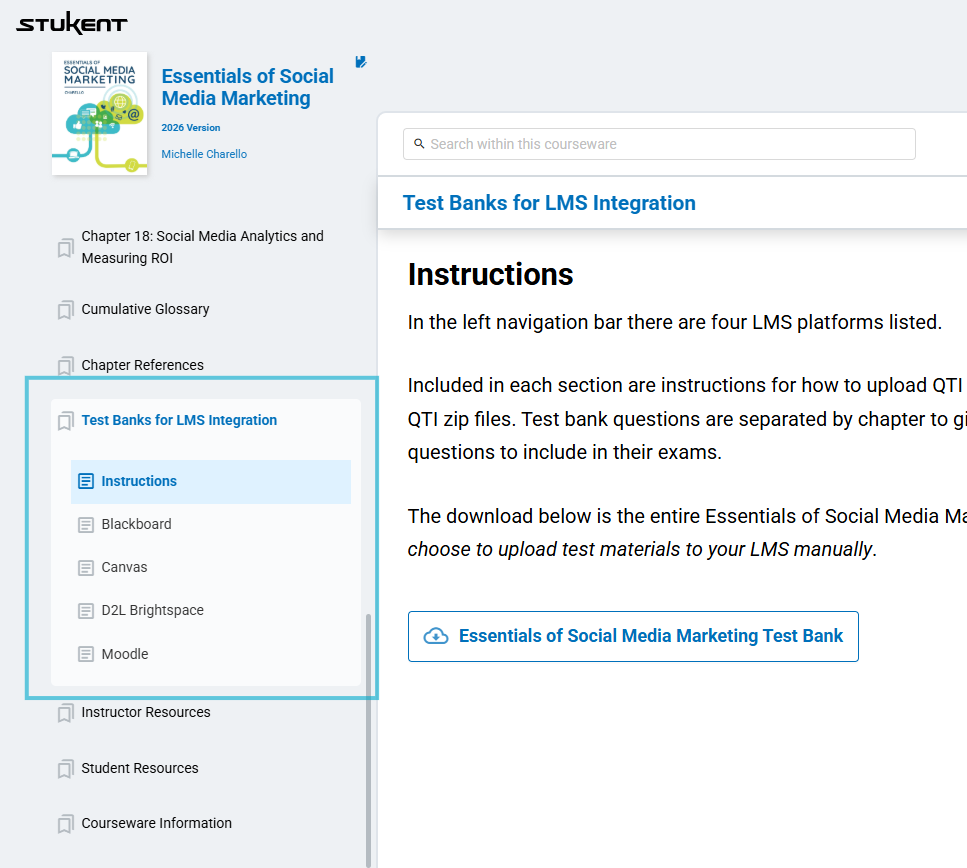Open Michelle Charello author link

(x=204, y=154)
